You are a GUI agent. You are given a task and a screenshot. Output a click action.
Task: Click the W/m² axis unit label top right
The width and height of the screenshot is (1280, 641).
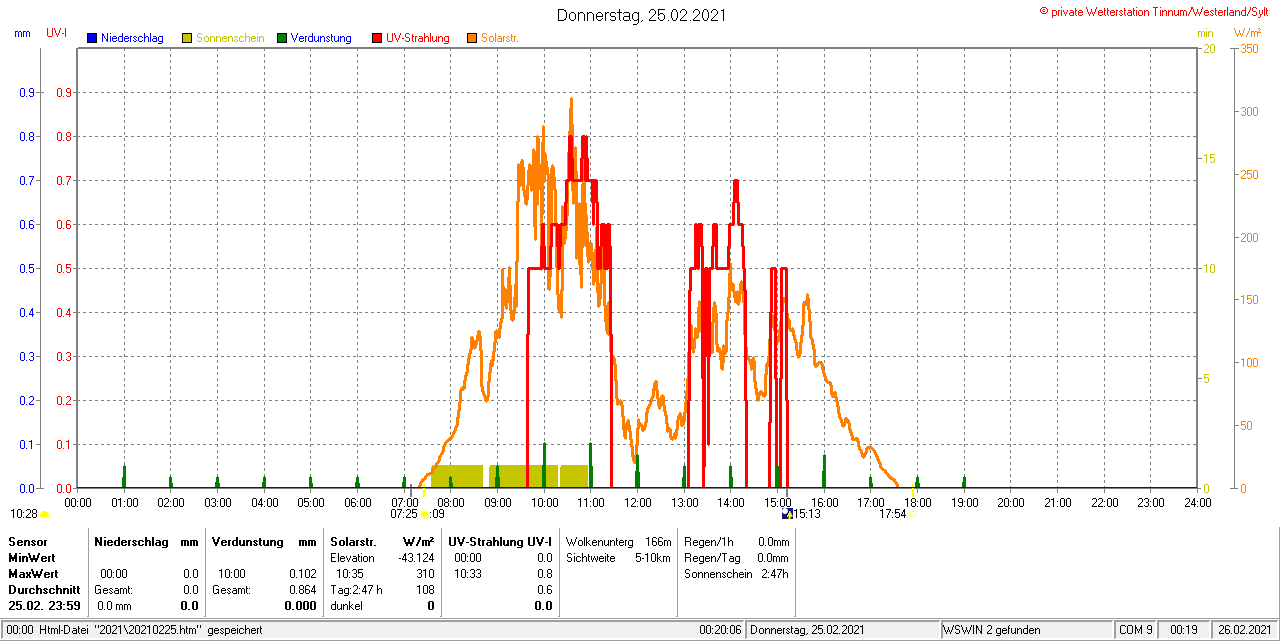(x=1247, y=33)
